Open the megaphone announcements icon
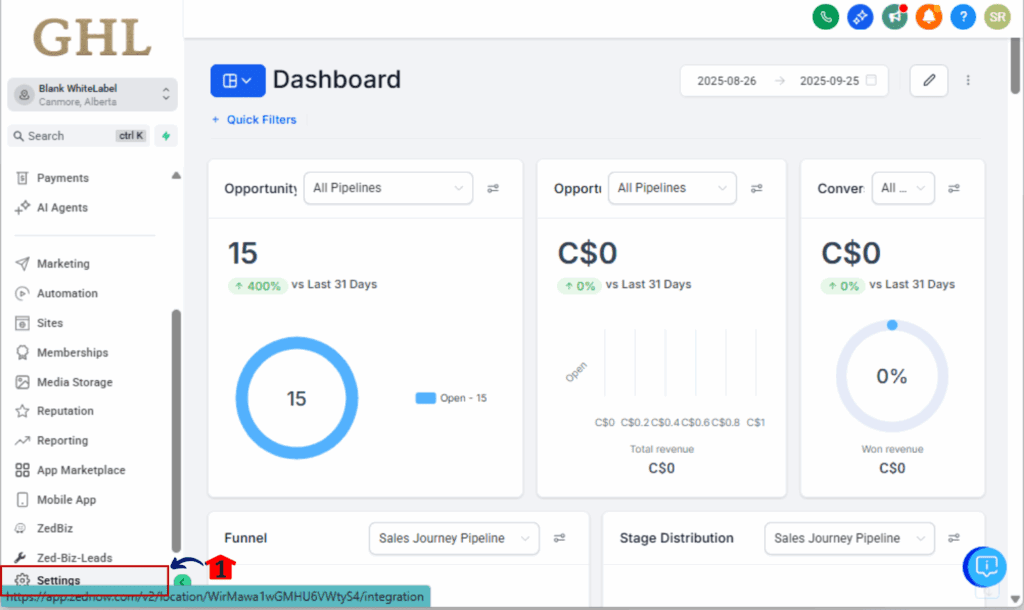This screenshot has width=1024, height=610. pyautogui.click(x=894, y=16)
